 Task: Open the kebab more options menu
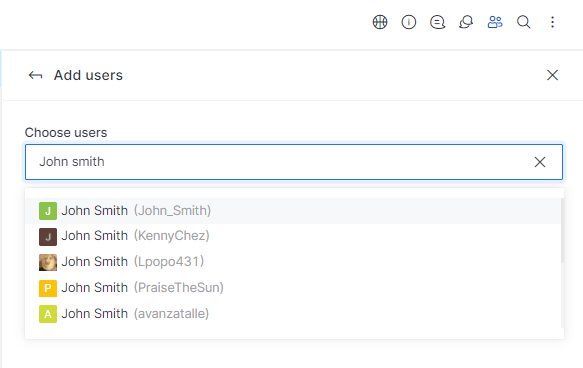pos(553,22)
